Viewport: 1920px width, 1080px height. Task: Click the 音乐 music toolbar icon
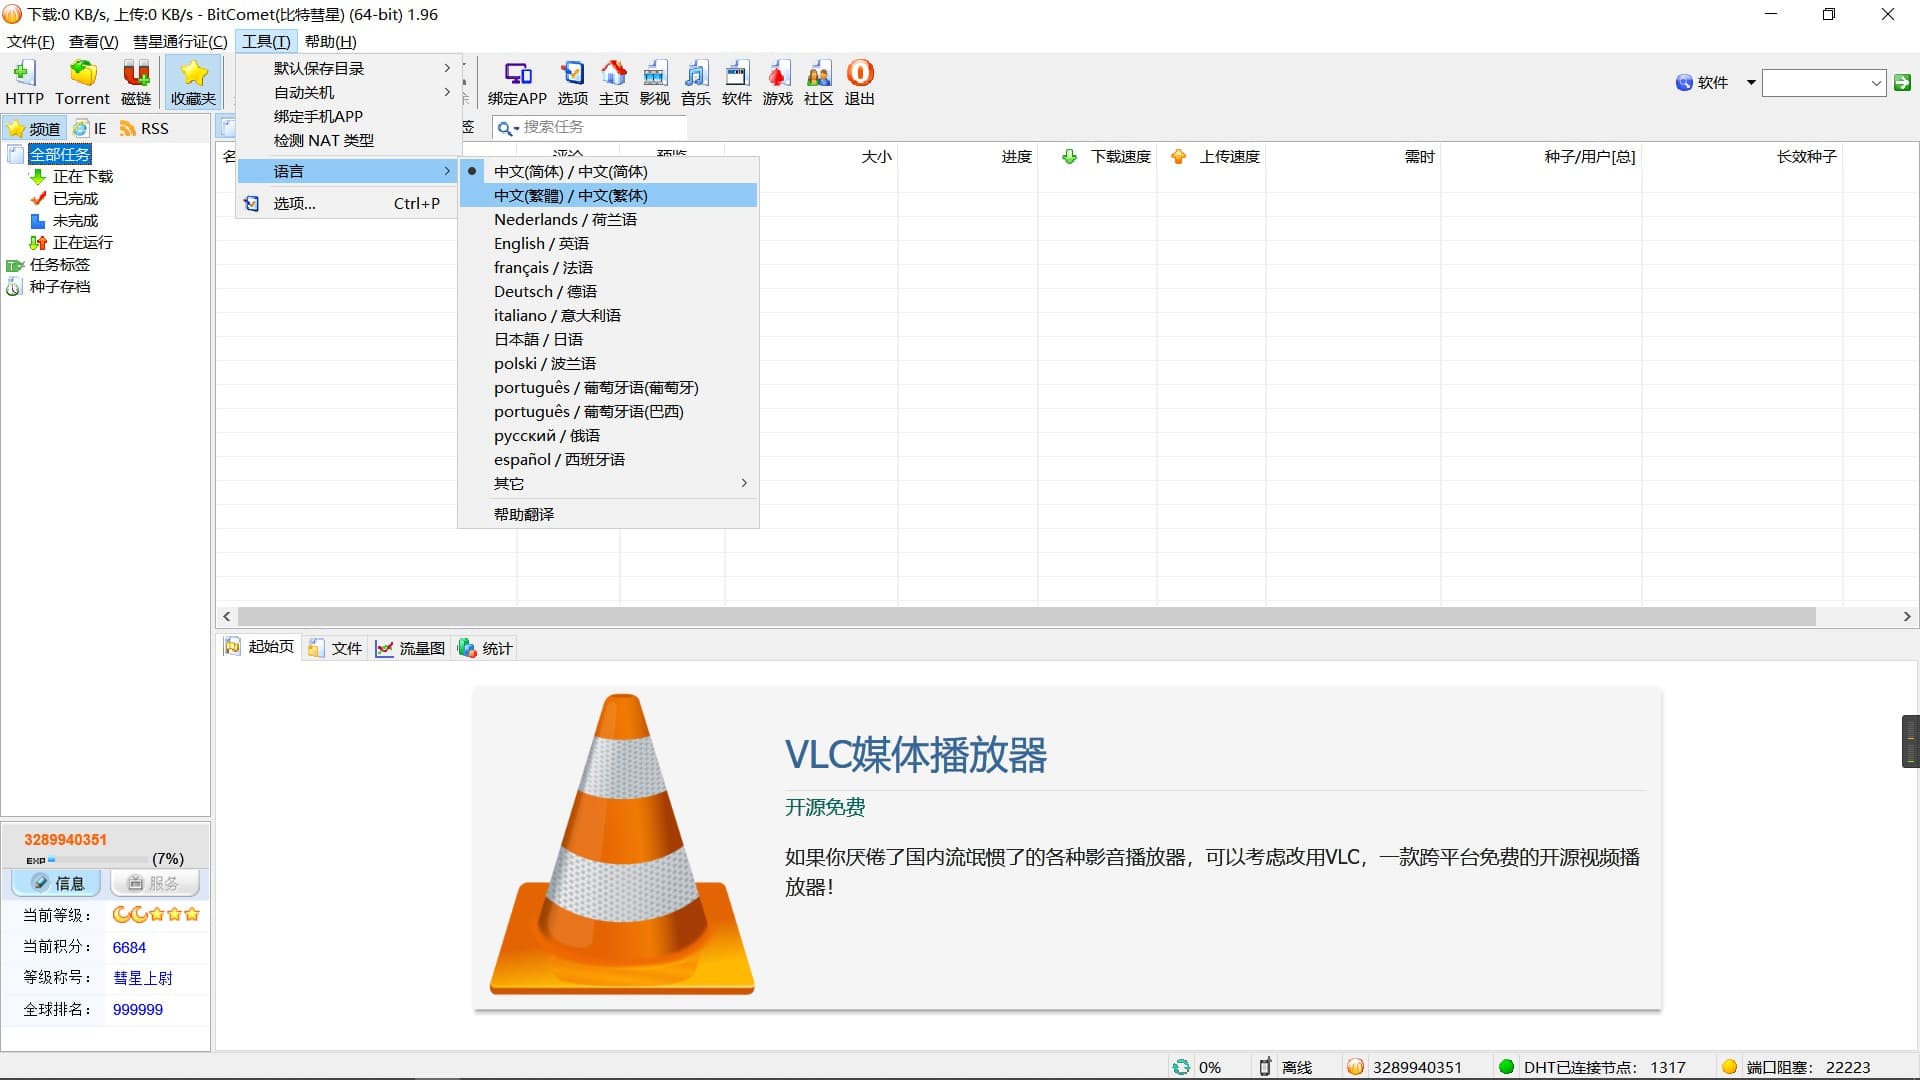[x=695, y=82]
